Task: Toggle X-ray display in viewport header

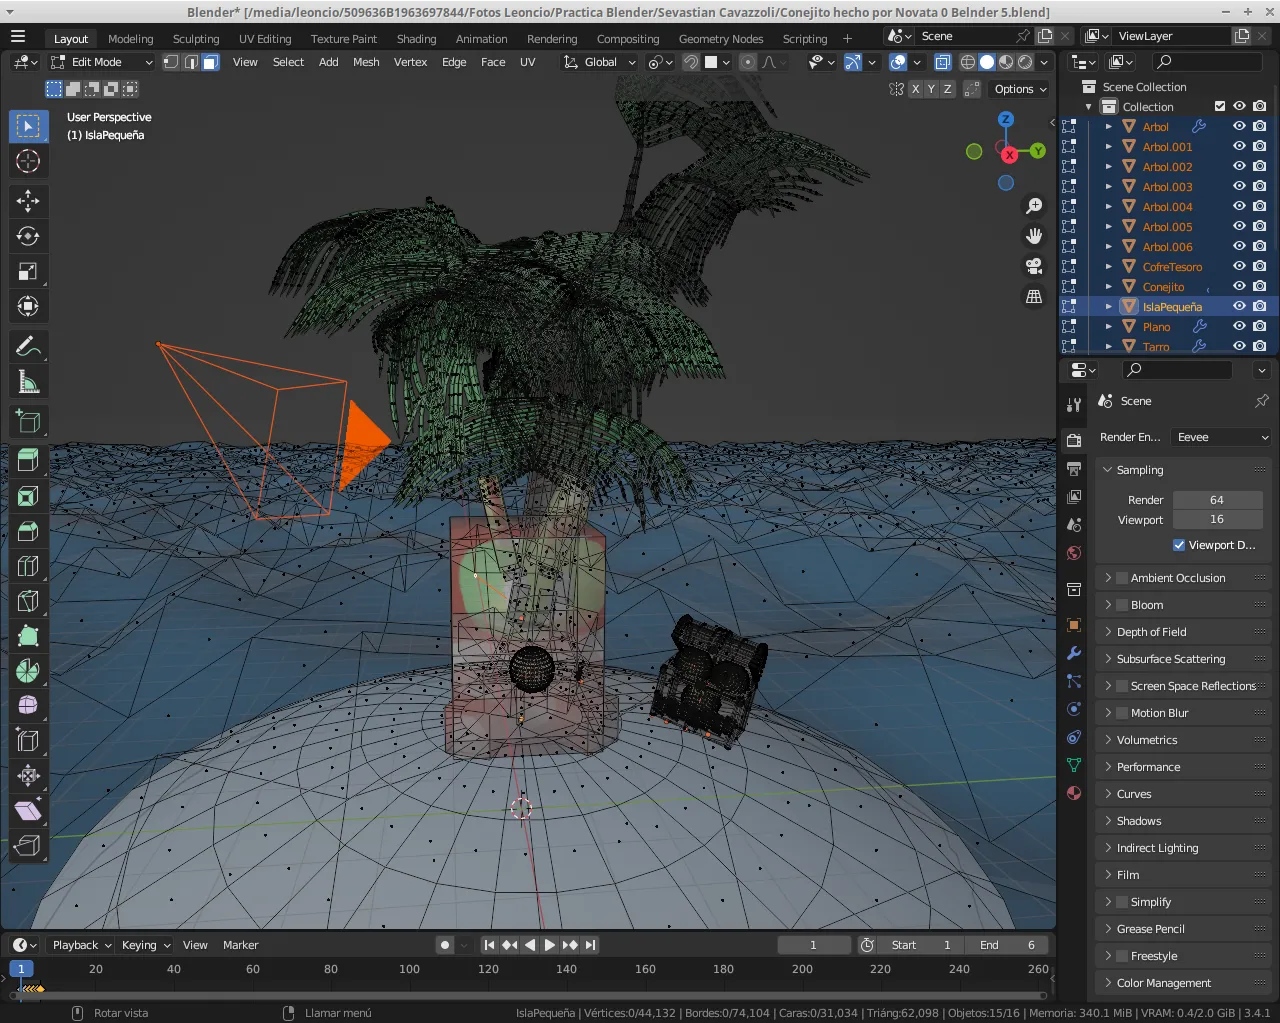Action: (943, 62)
